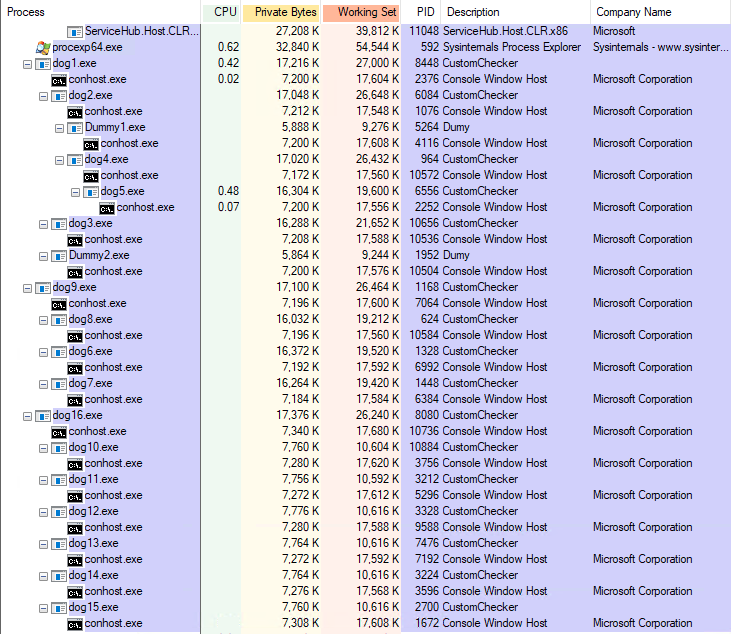736x634 pixels.
Task: Collapse the Dummy2.exe node
Action: [x=43, y=256]
